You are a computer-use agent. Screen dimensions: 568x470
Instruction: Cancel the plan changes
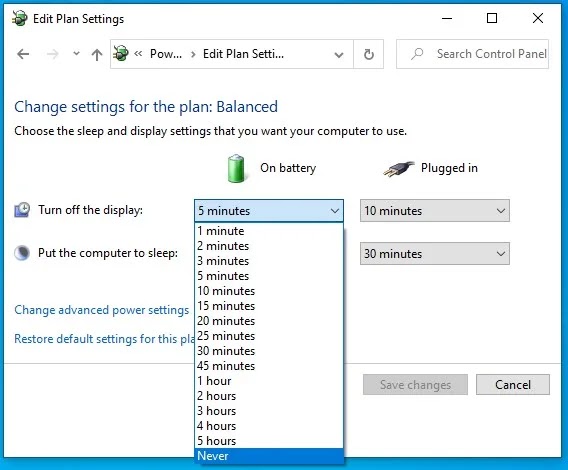tap(513, 384)
